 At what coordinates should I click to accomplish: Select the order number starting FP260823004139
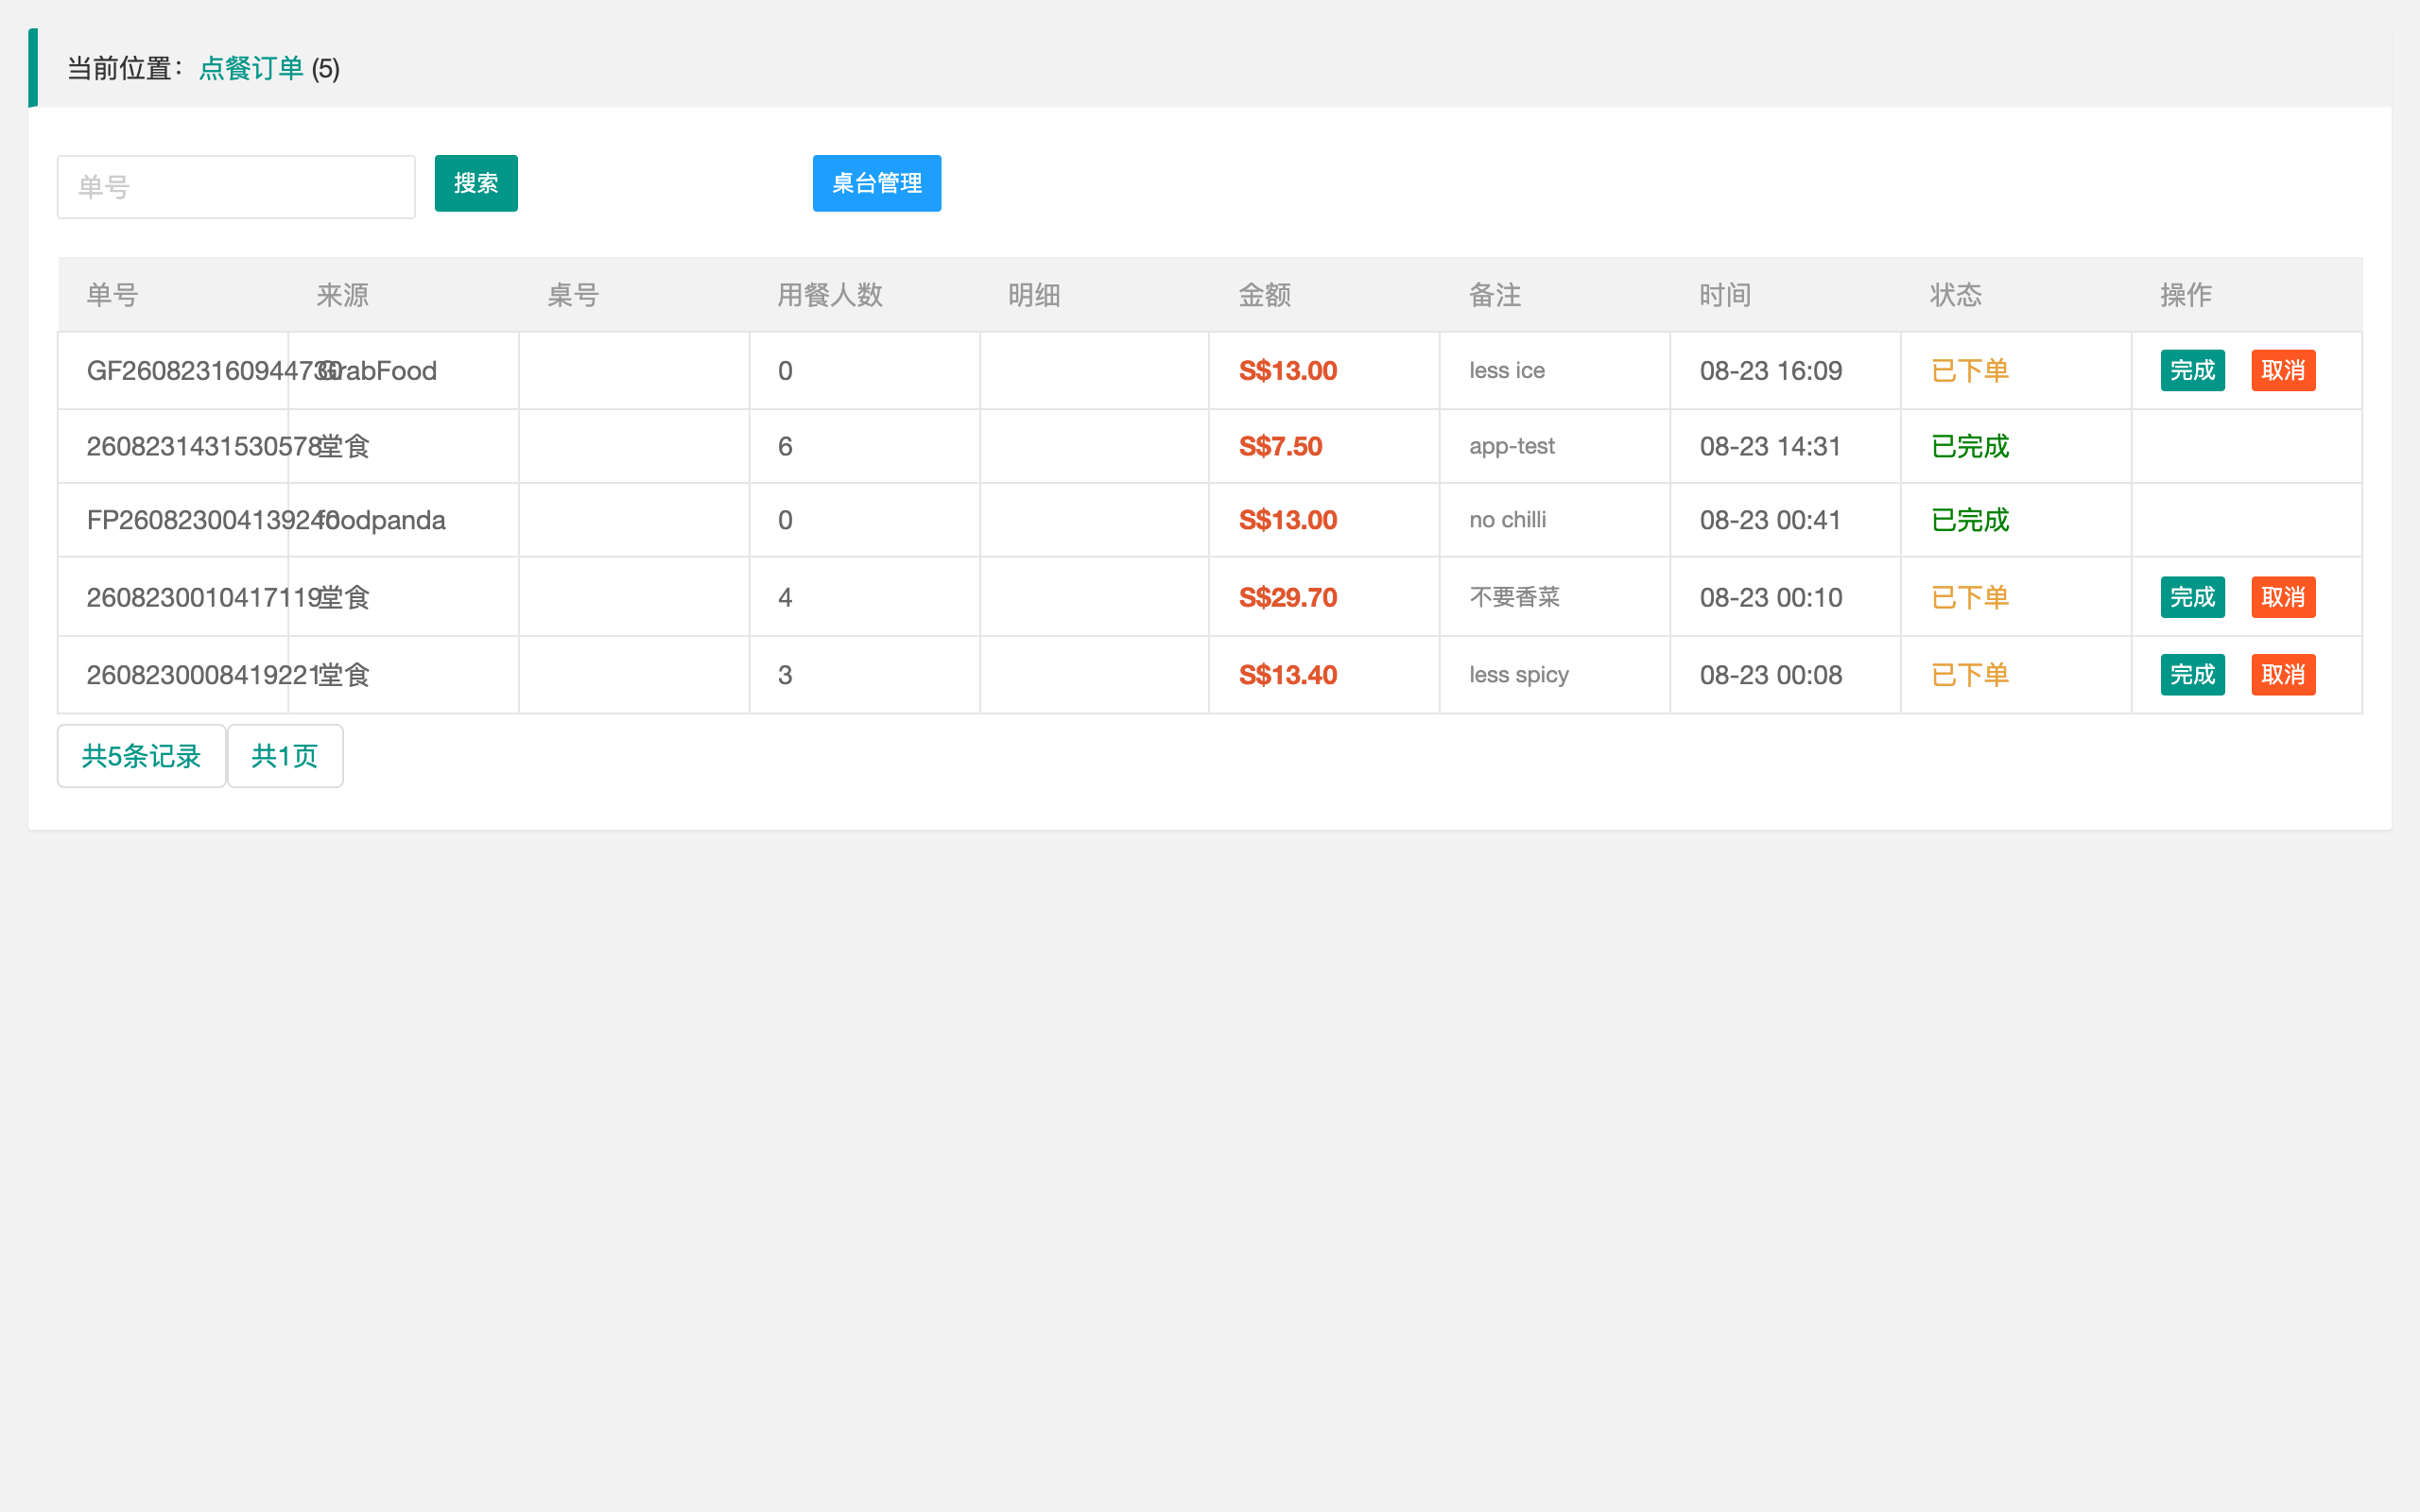coord(213,520)
